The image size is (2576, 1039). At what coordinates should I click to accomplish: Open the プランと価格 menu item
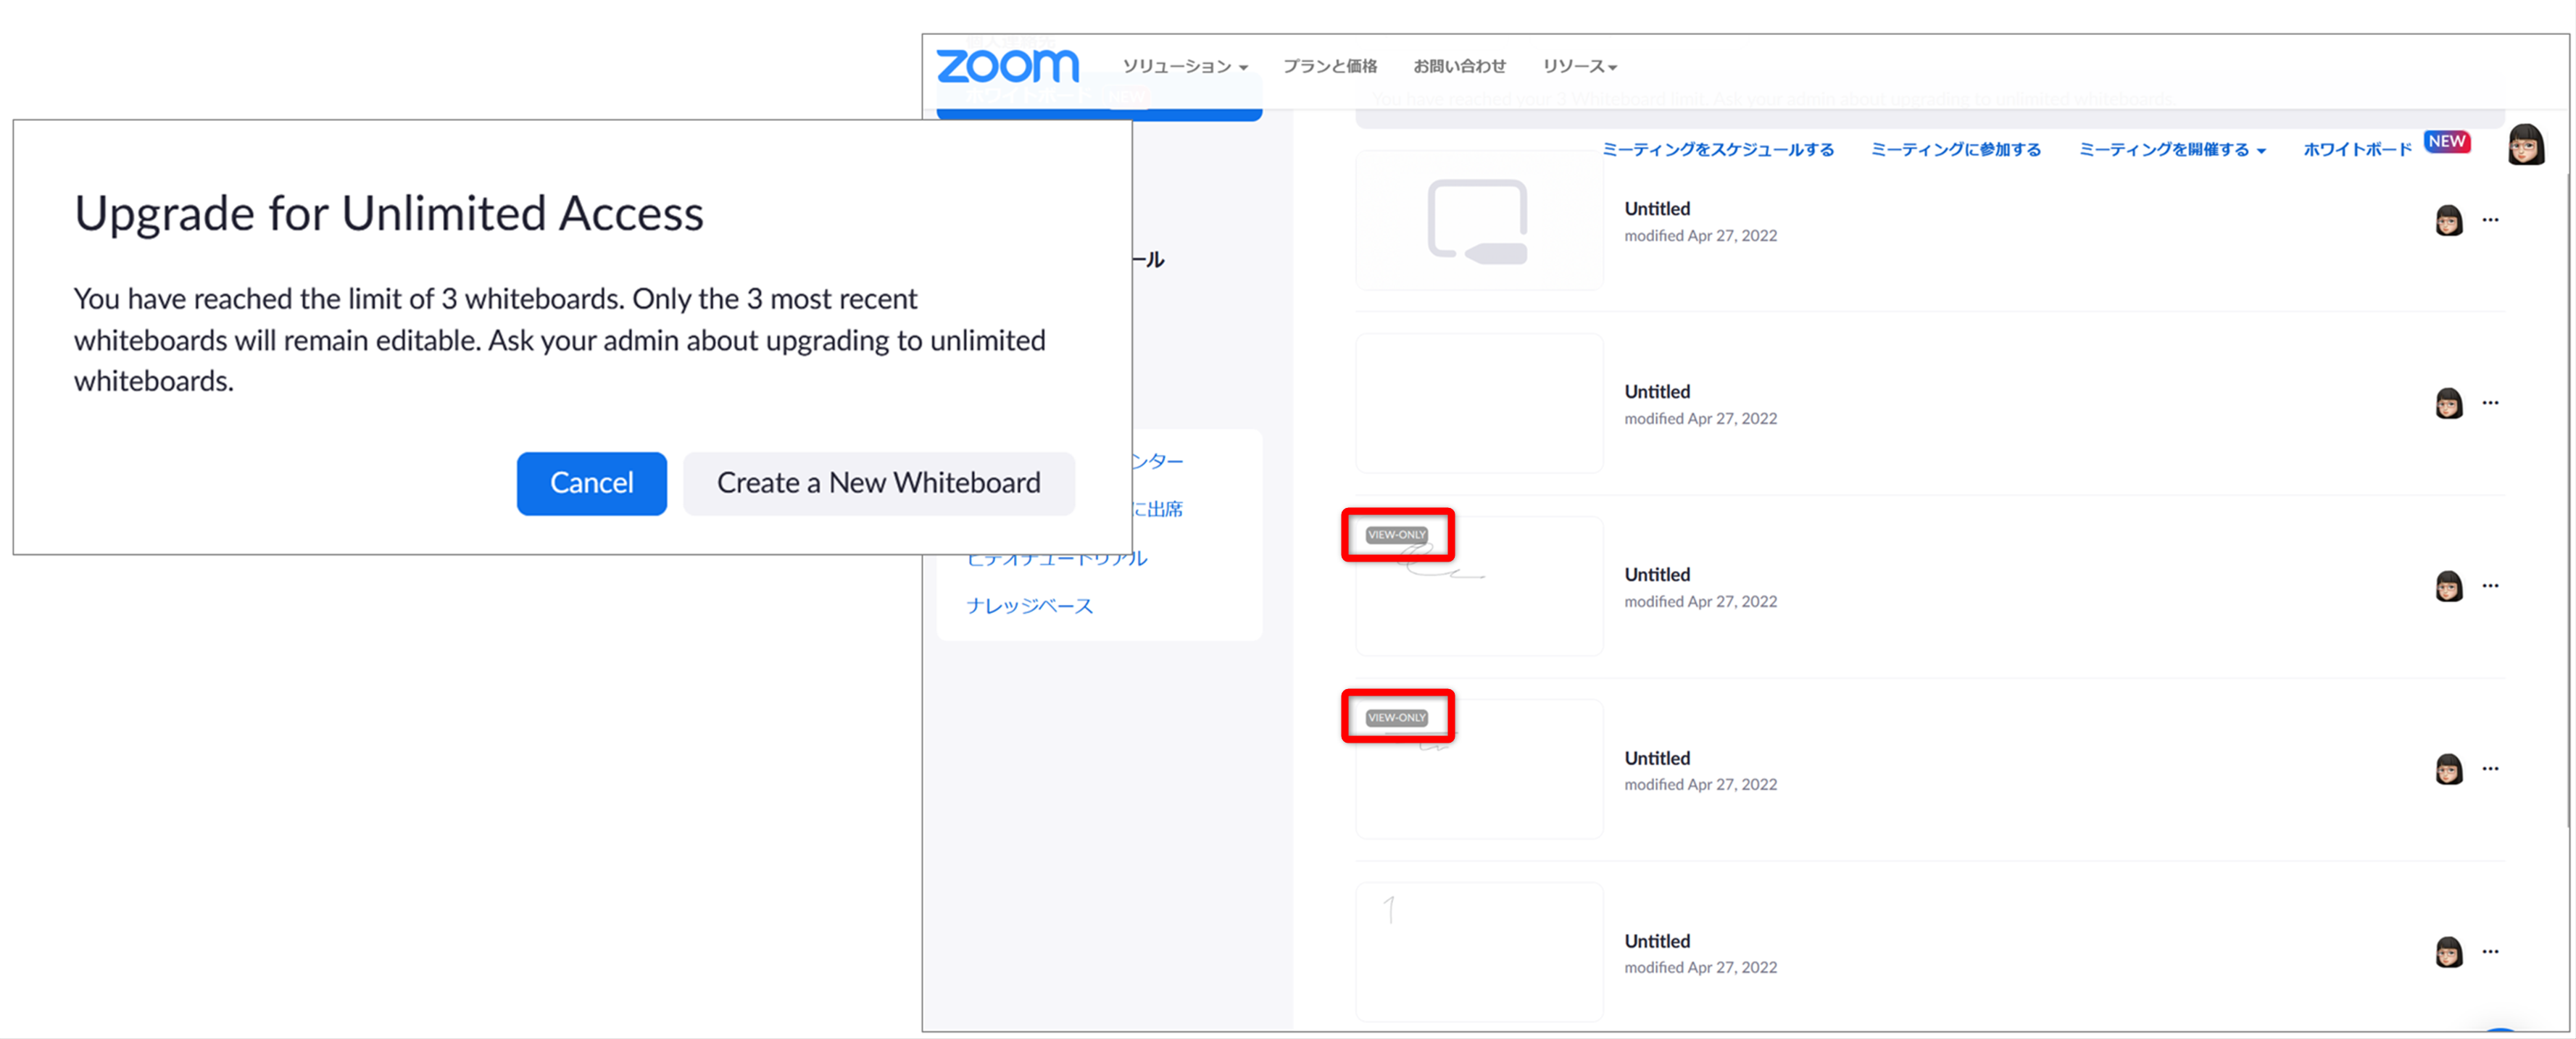pos(1330,66)
